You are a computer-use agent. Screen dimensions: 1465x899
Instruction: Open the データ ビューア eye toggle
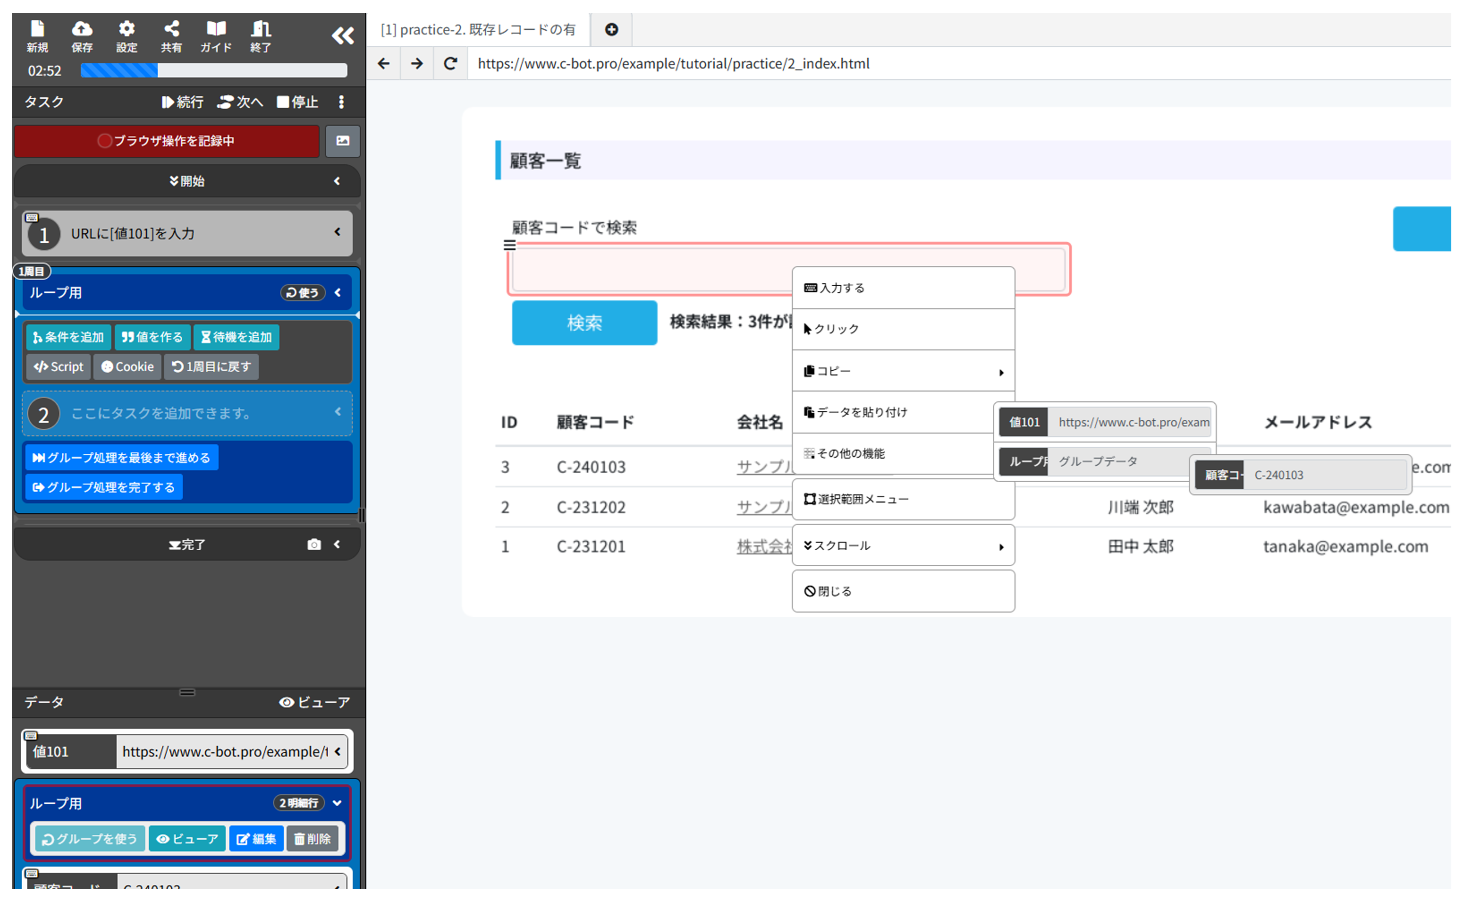click(x=314, y=702)
